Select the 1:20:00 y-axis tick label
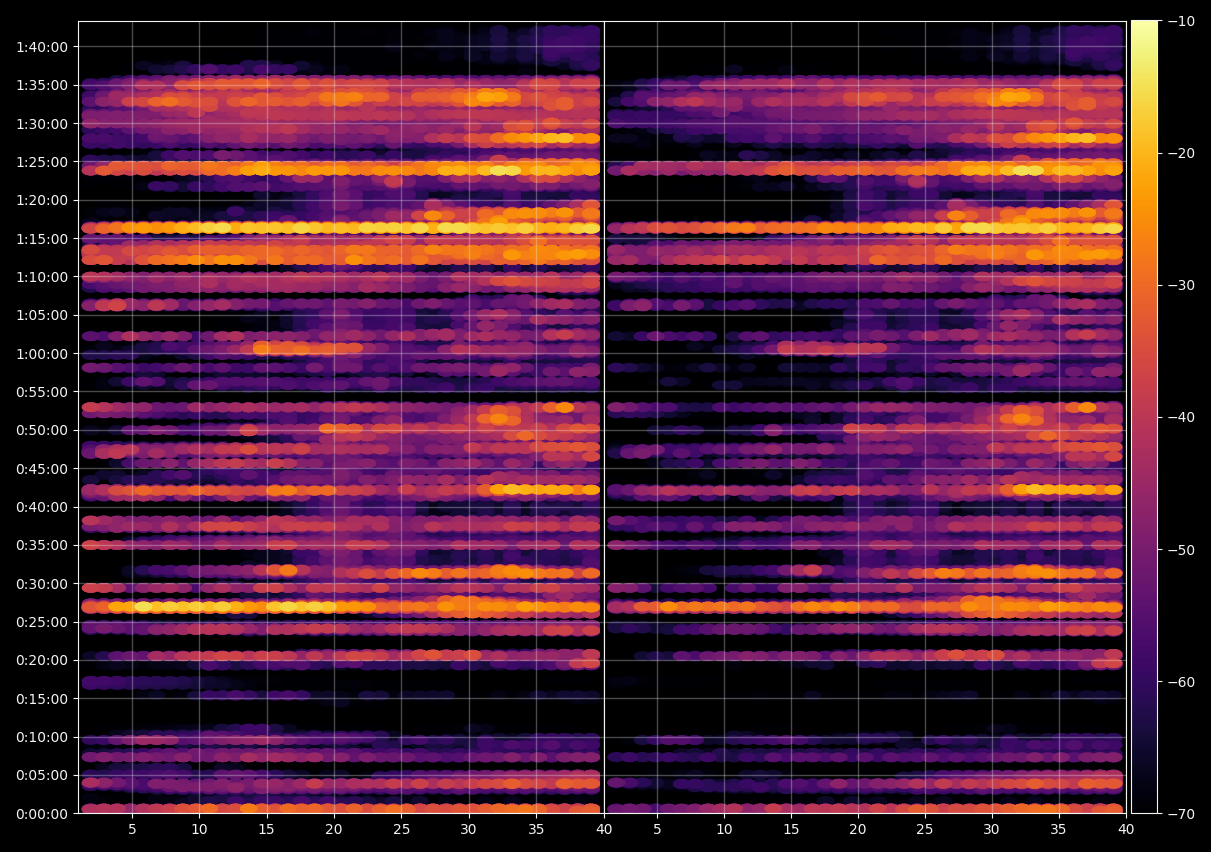1211x852 pixels. pyautogui.click(x=41, y=200)
